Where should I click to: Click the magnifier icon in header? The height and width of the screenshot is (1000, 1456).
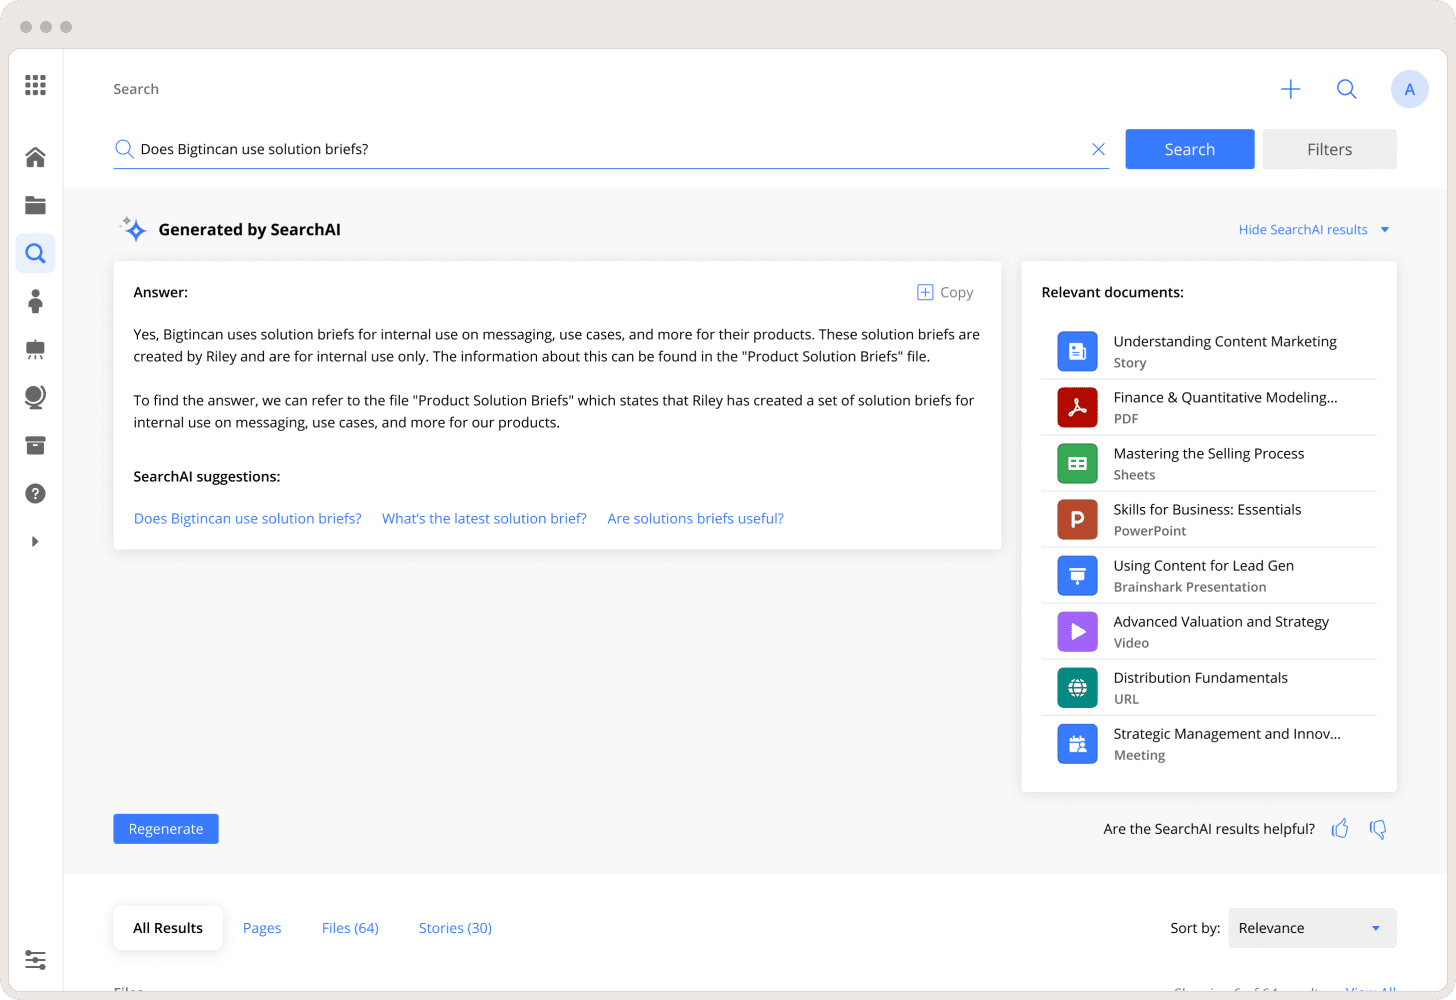[1347, 89]
